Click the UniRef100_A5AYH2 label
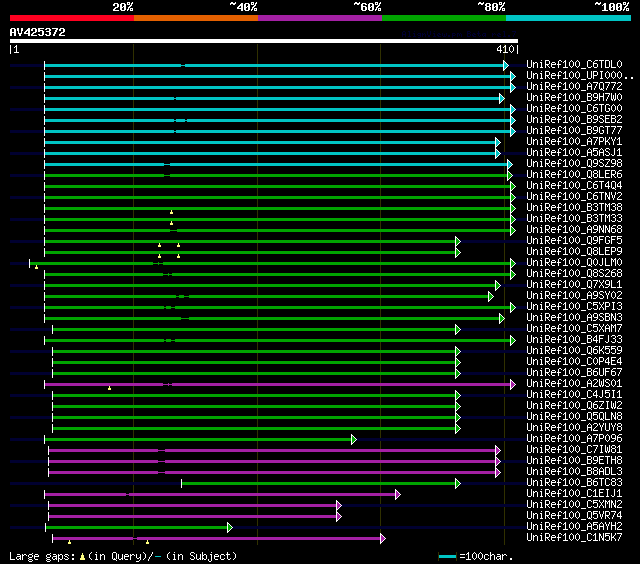 574,527
